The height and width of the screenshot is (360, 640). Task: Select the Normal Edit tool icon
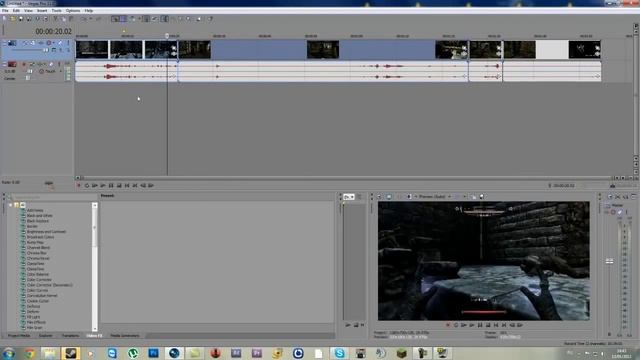[x=164, y=19]
